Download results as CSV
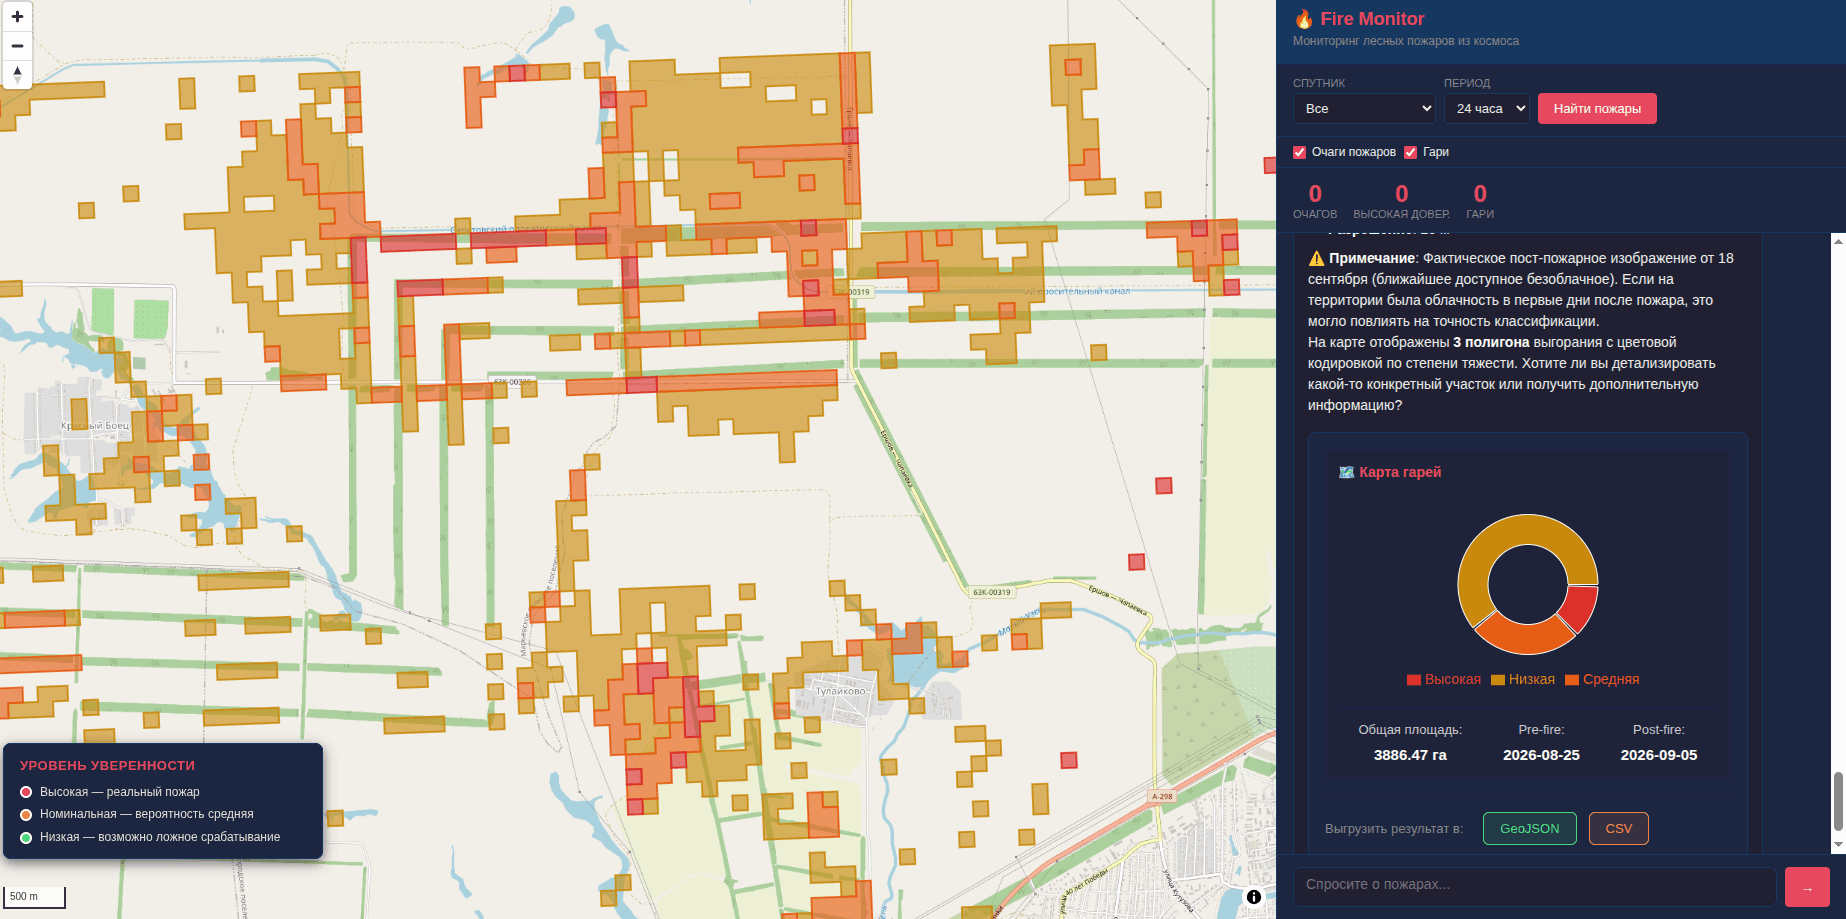Image resolution: width=1846 pixels, height=919 pixels. (1618, 828)
